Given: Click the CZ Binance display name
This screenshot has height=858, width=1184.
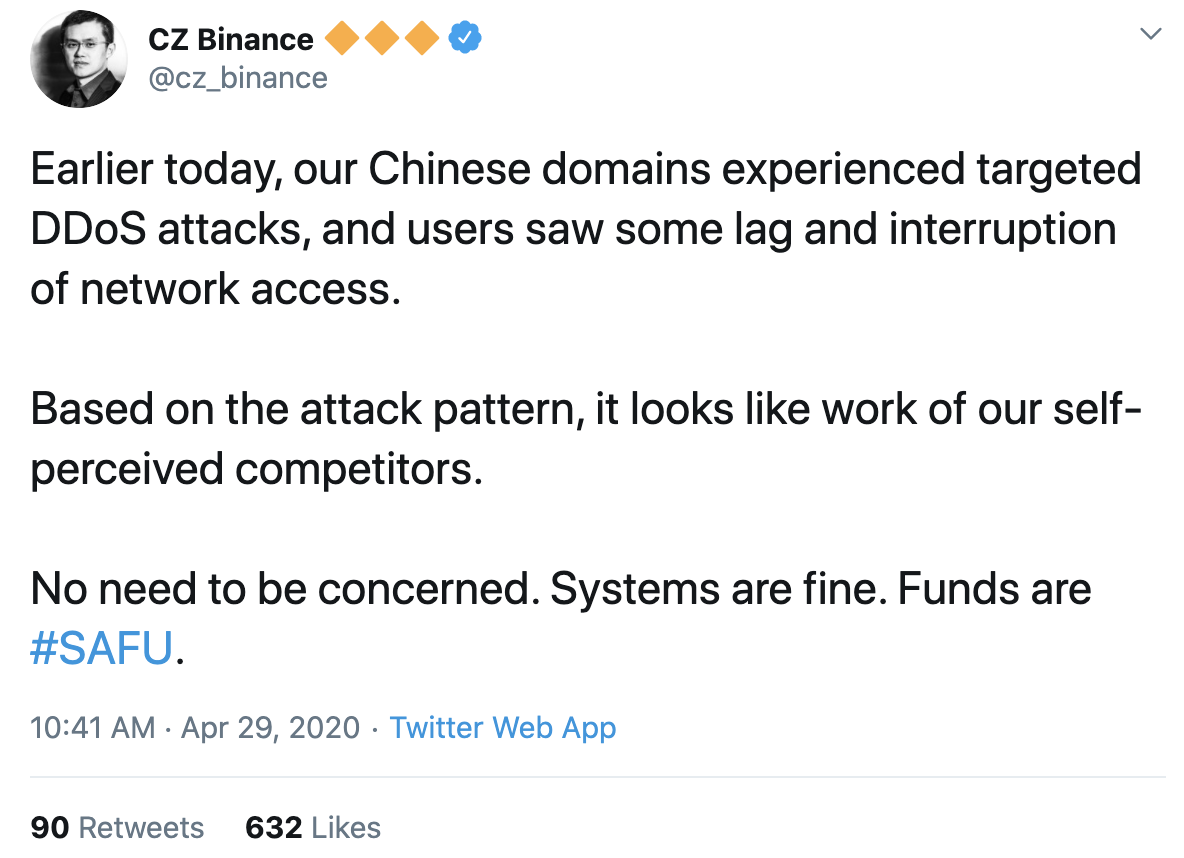Looking at the screenshot, I should [230, 39].
